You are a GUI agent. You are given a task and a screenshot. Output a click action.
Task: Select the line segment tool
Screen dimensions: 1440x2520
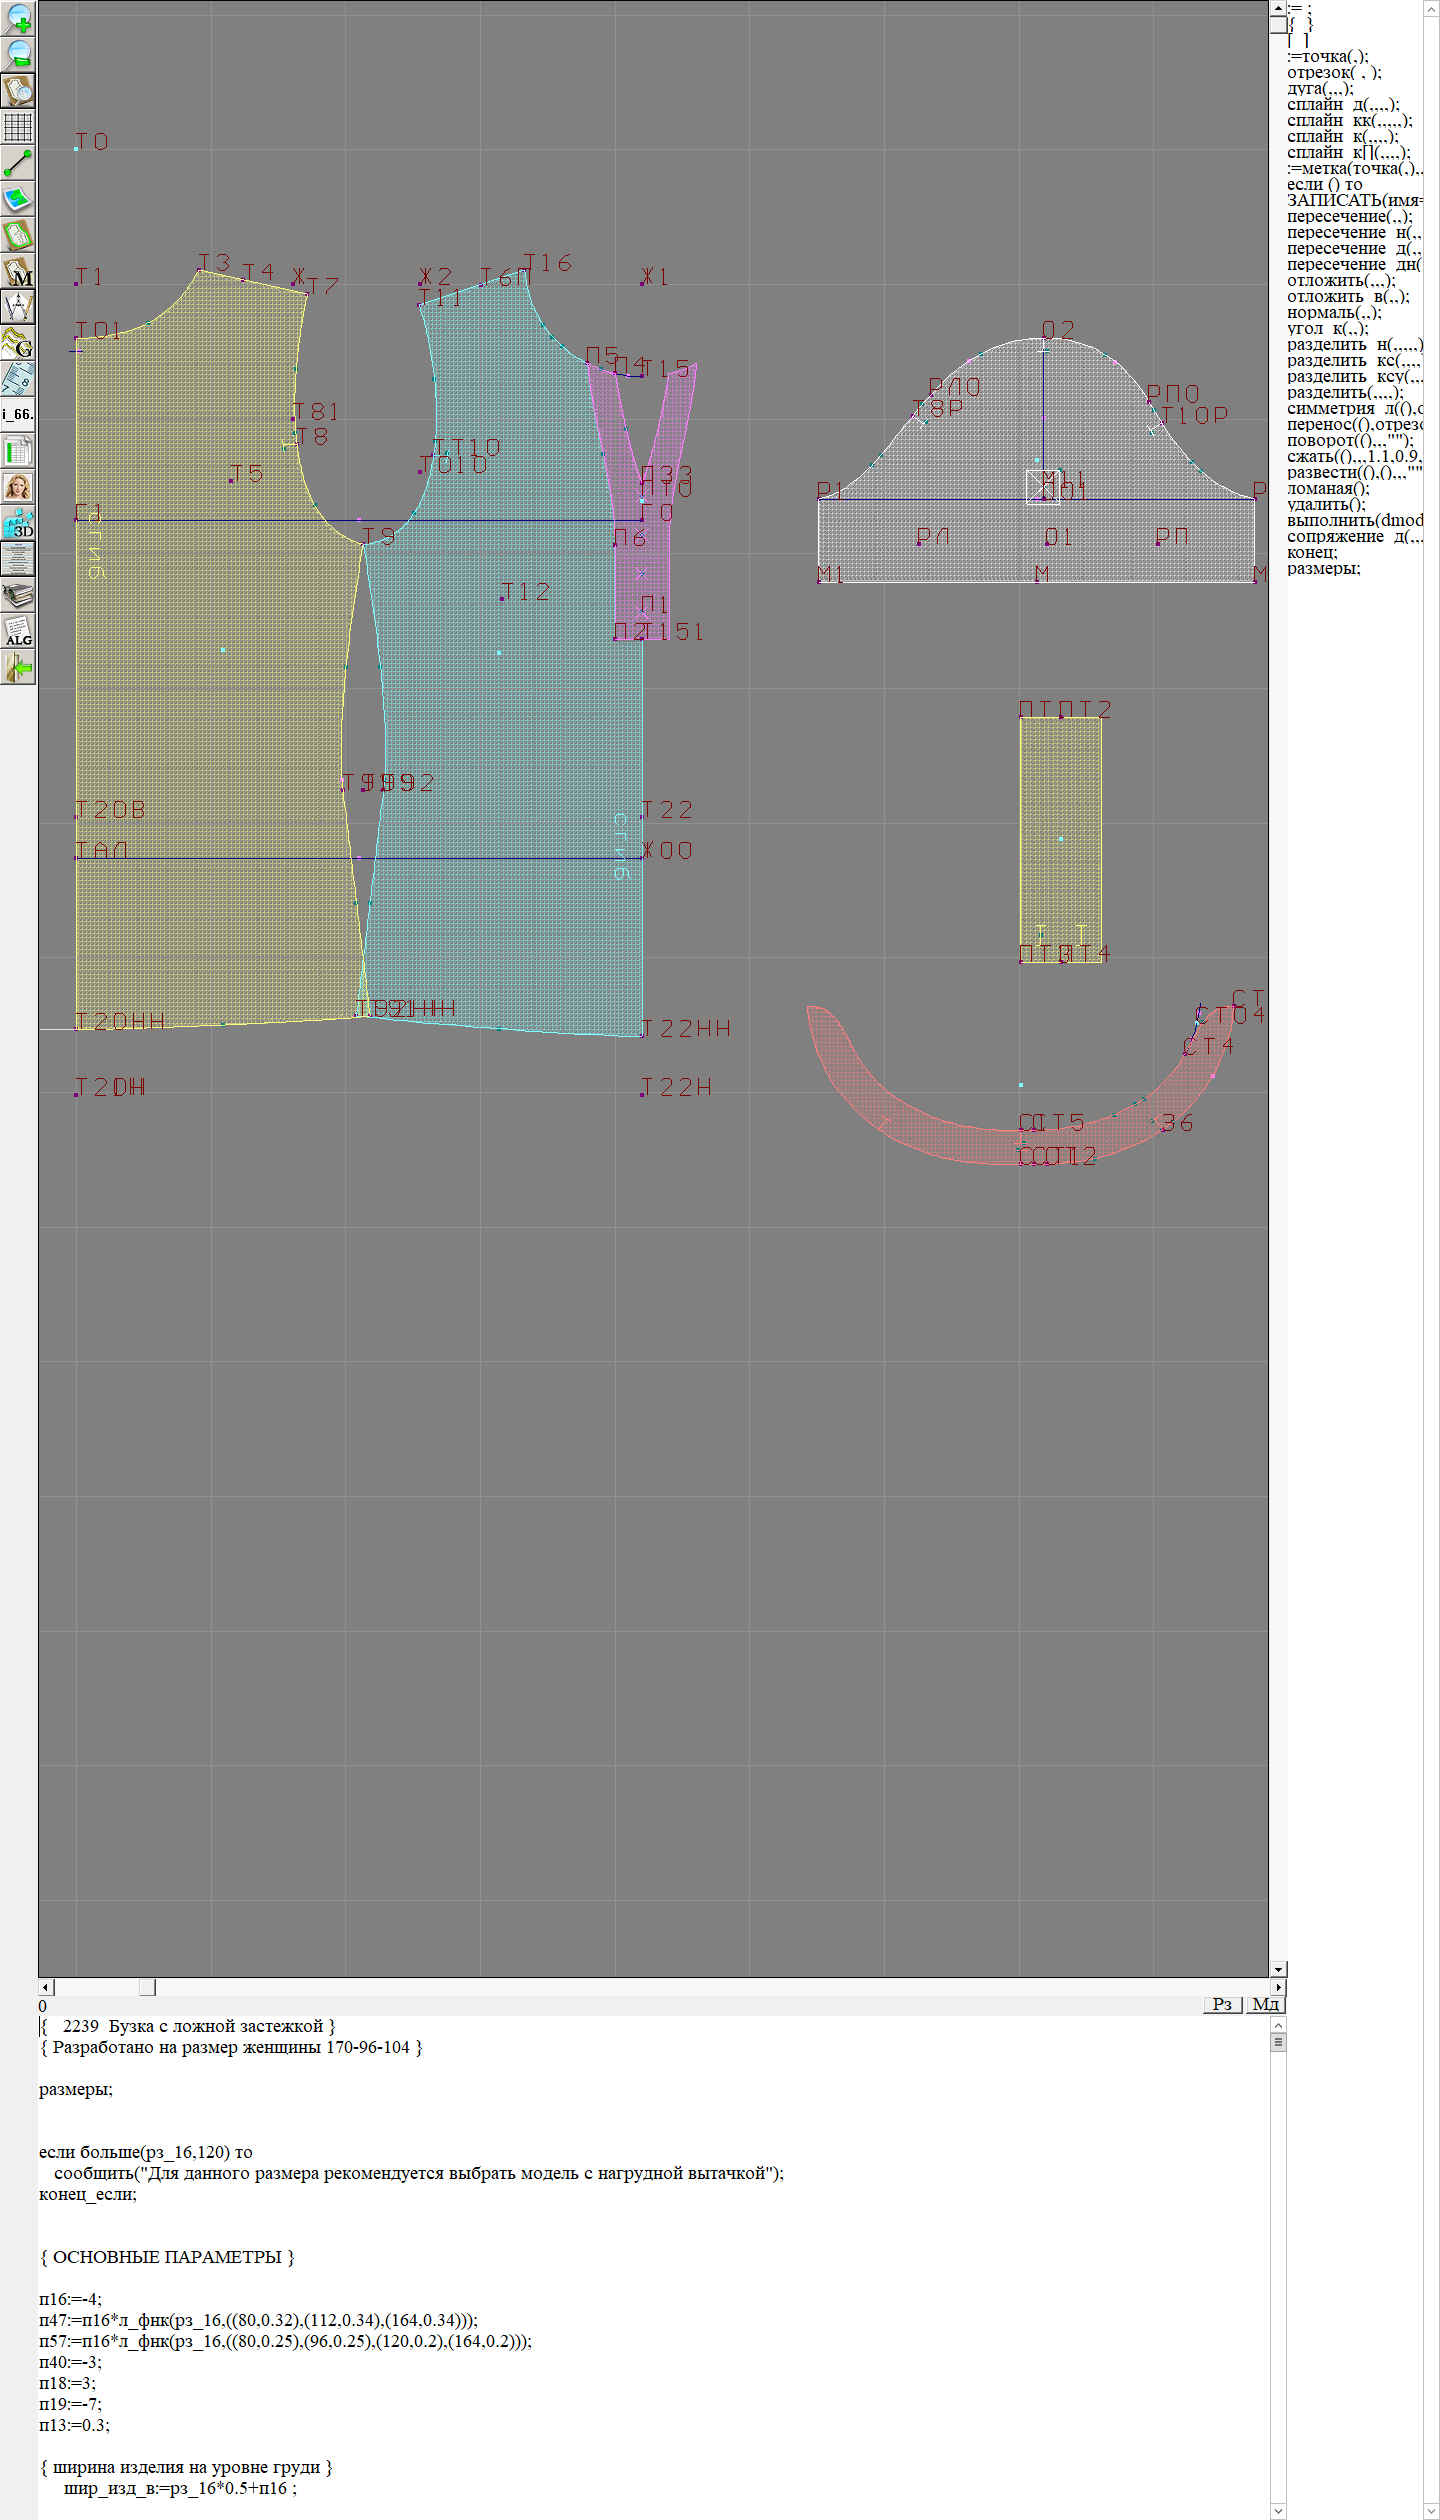click(18, 163)
